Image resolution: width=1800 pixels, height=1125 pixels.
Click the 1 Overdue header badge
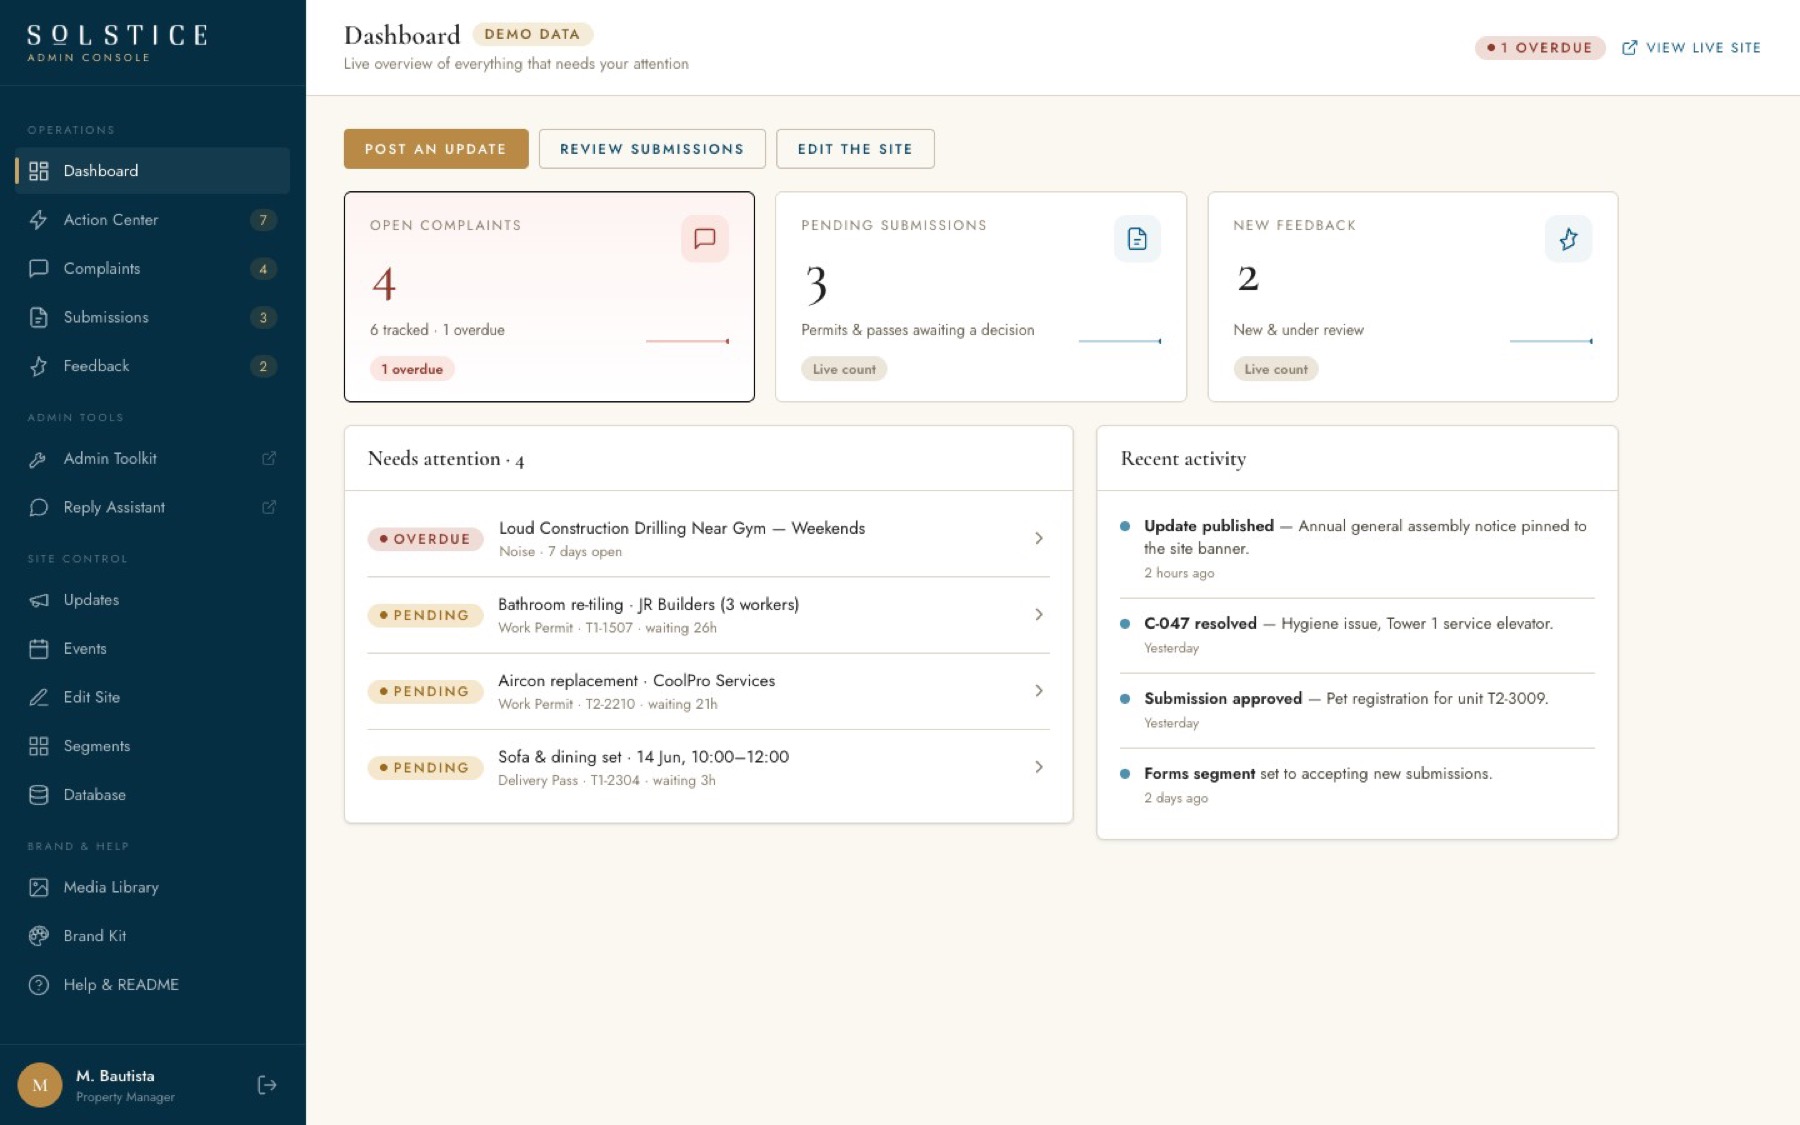coord(1539,47)
